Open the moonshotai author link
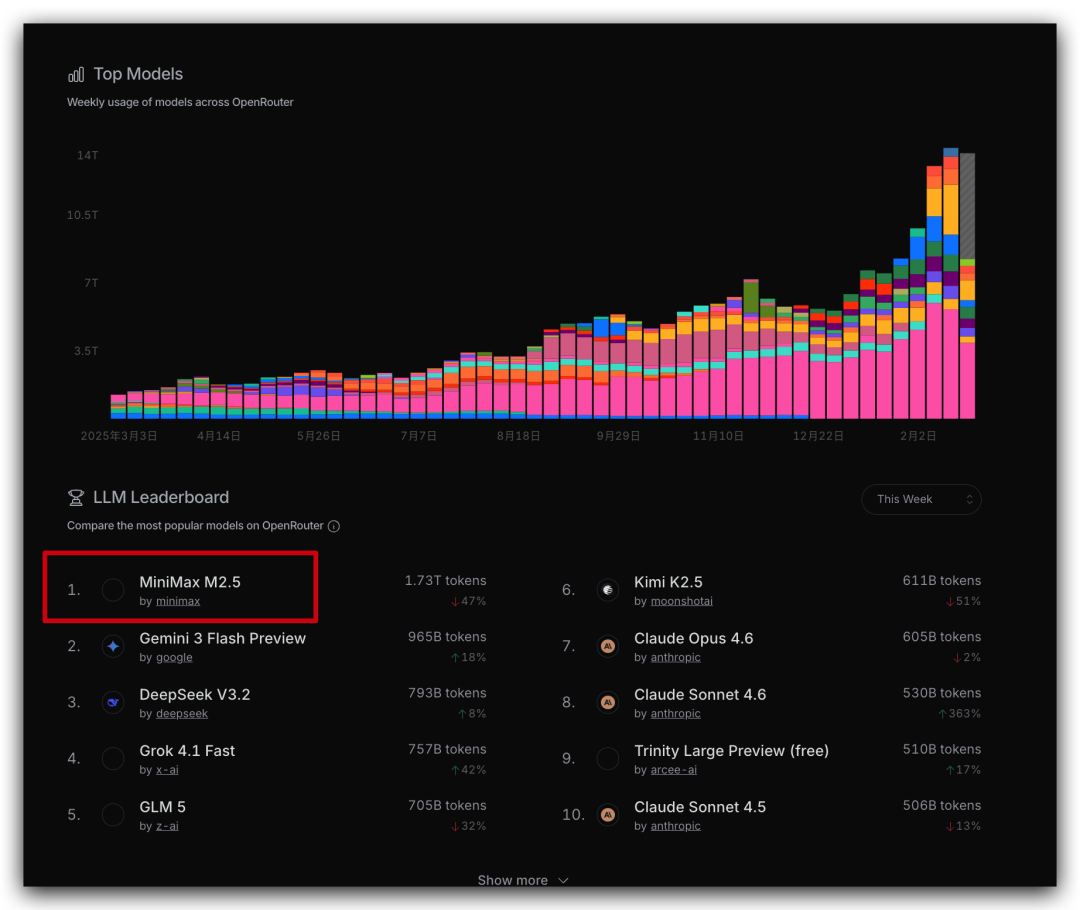This screenshot has height=910, width=1080. tap(681, 601)
